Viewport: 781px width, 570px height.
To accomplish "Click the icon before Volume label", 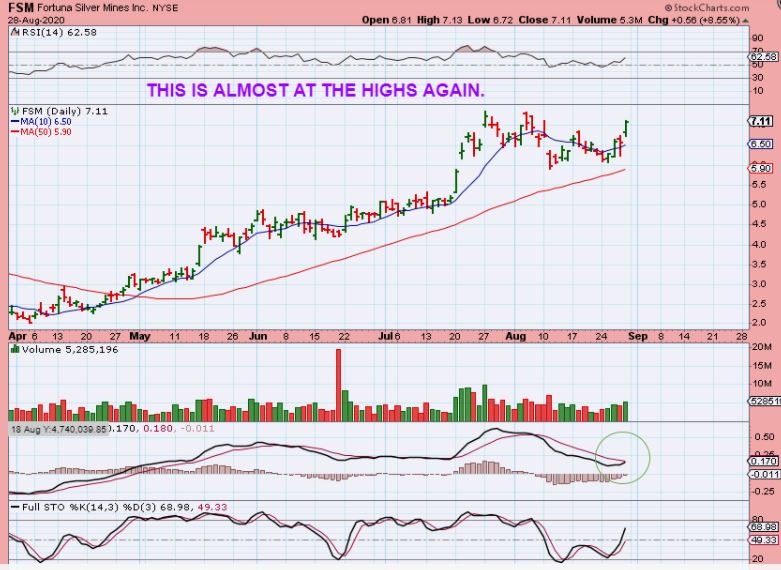I will coord(15,350).
